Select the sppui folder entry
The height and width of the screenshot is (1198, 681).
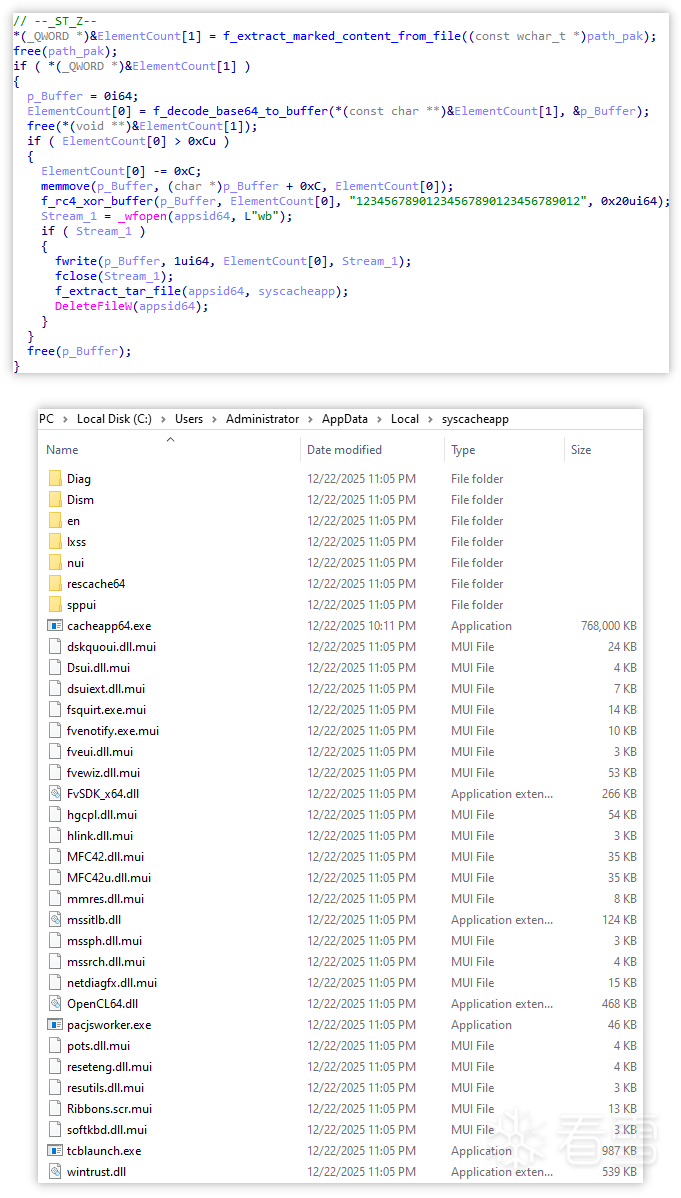point(81,605)
